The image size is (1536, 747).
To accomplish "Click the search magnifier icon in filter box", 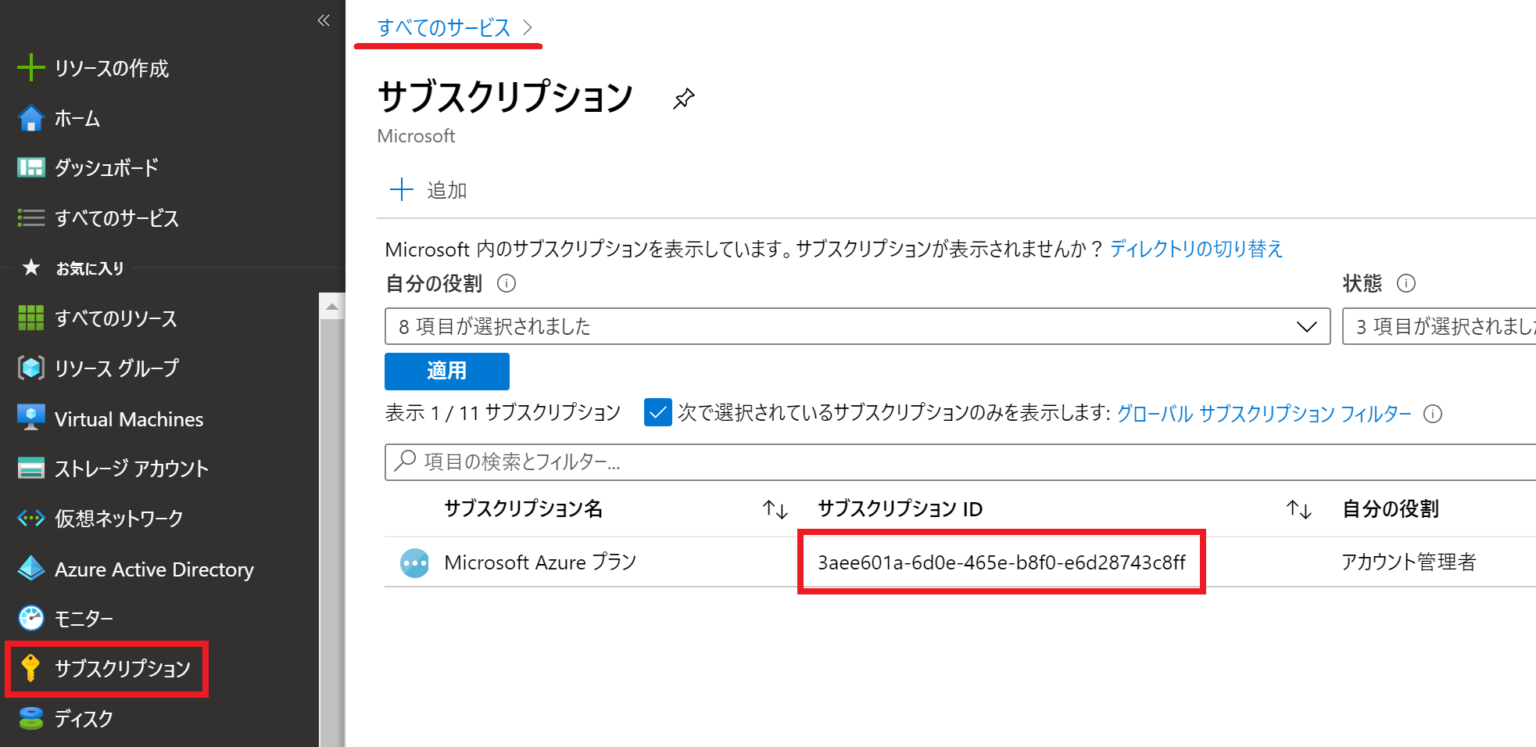I will [404, 462].
